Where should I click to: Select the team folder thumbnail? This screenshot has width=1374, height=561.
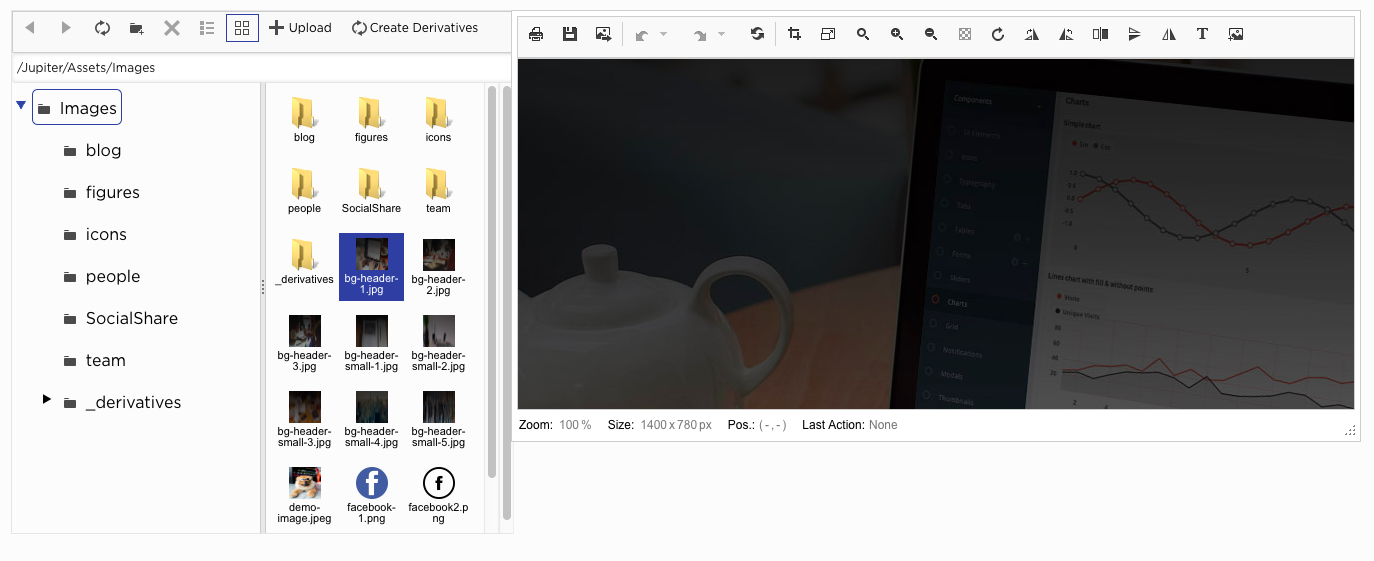click(x=438, y=191)
